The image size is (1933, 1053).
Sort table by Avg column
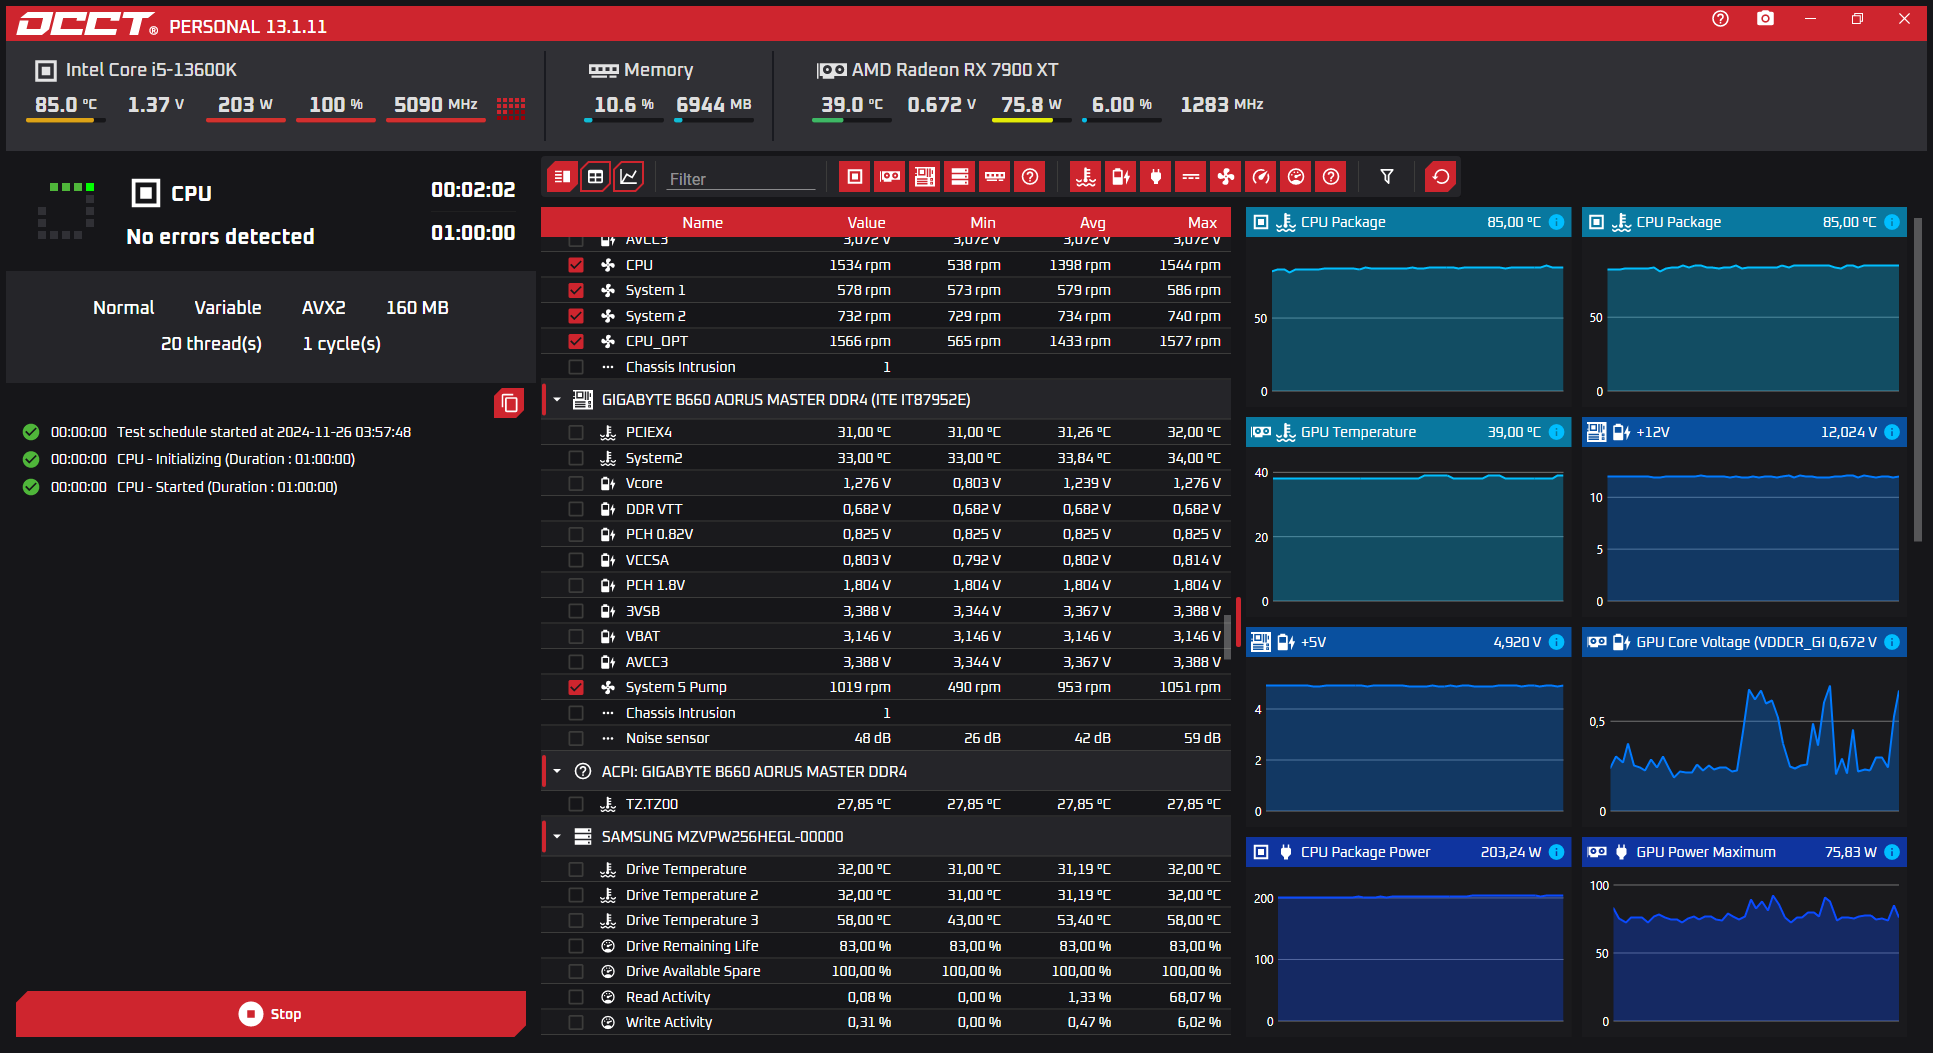pos(1093,222)
